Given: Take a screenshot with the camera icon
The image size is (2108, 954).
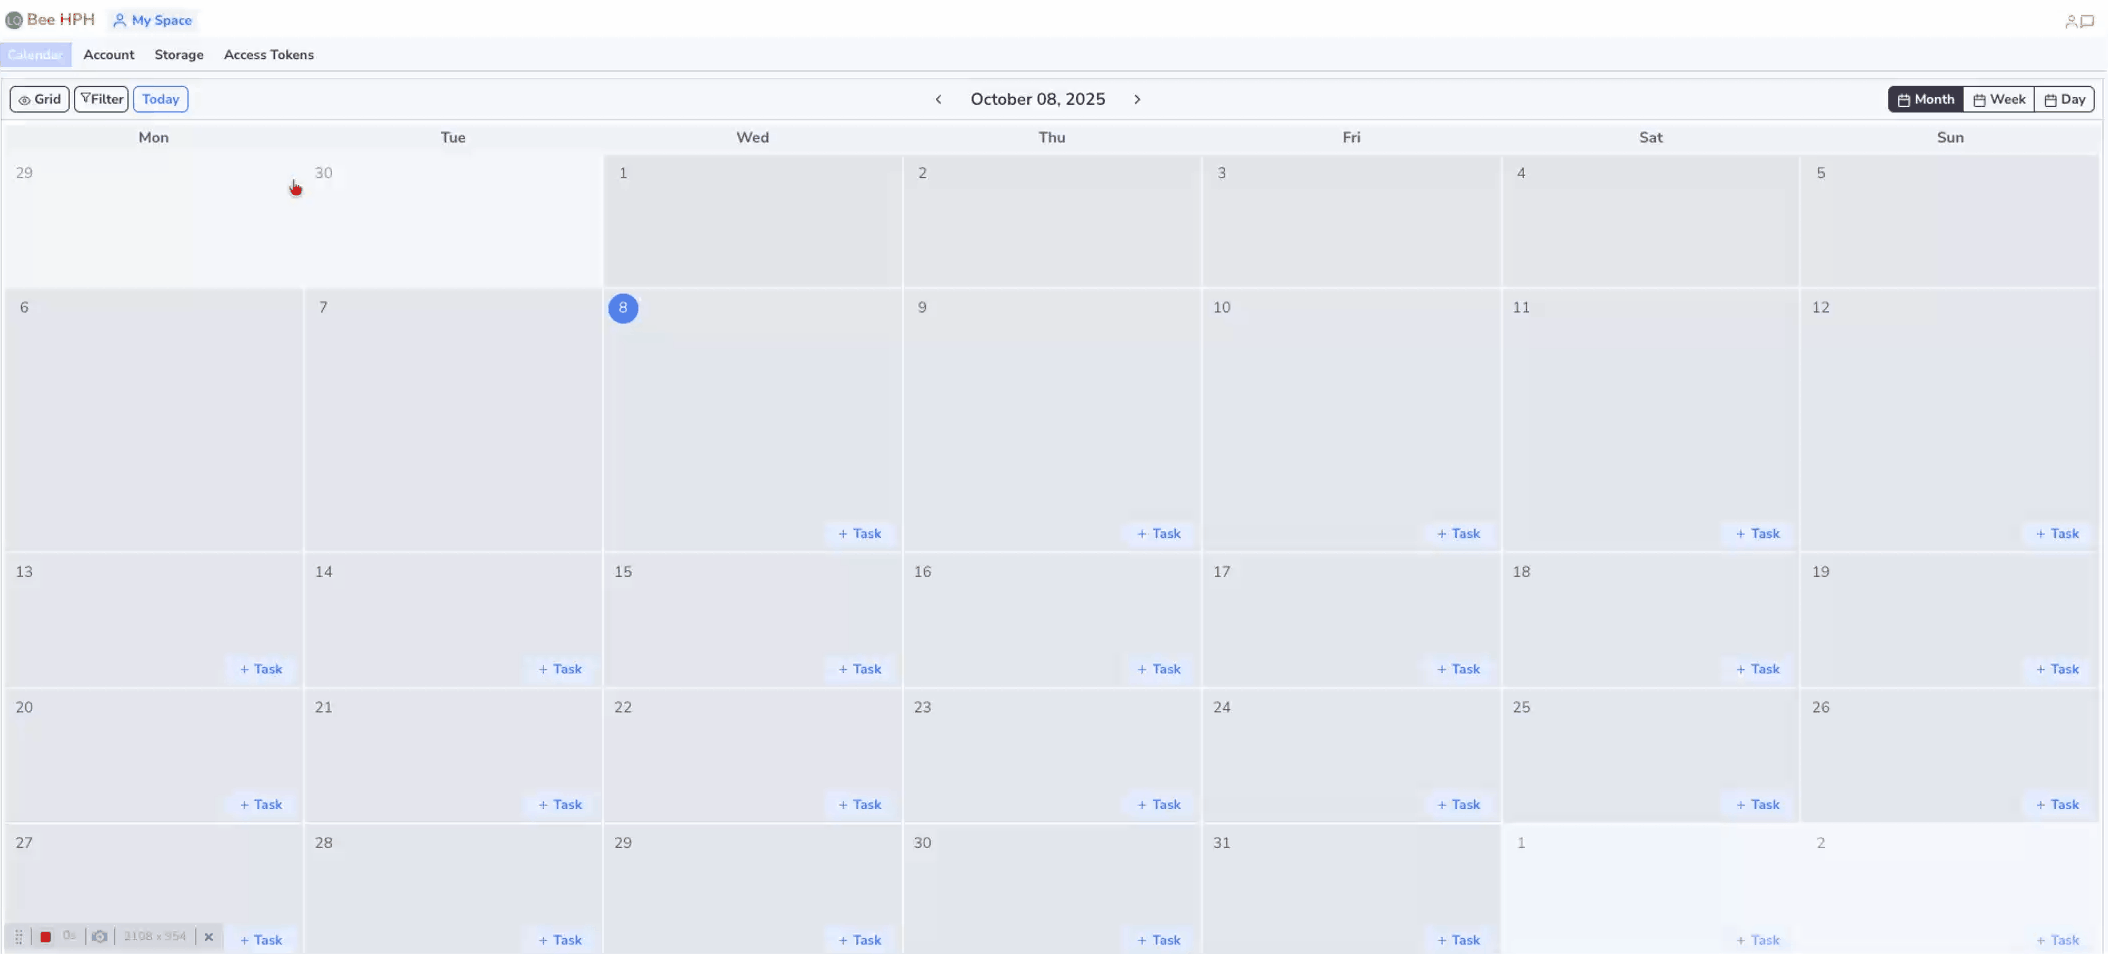Looking at the screenshot, I should 99,937.
